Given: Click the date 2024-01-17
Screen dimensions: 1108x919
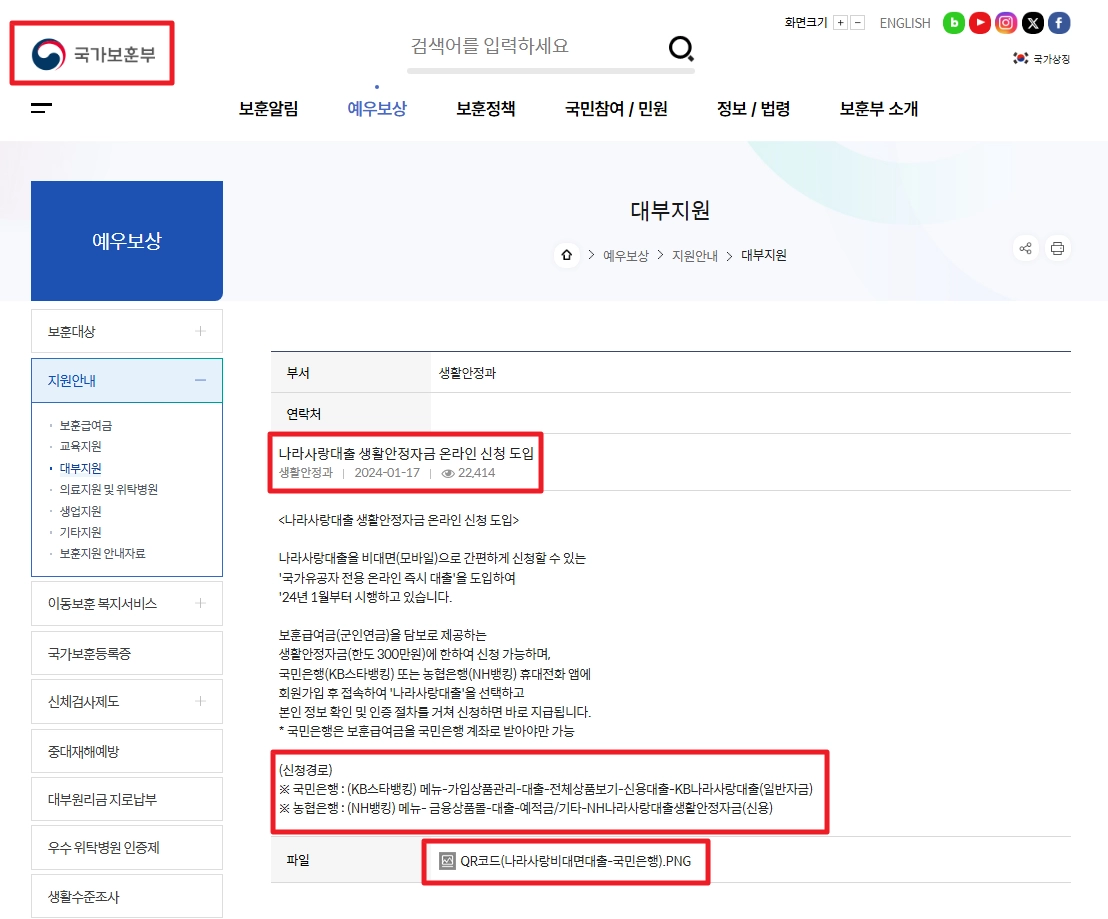Looking at the screenshot, I should 387,473.
